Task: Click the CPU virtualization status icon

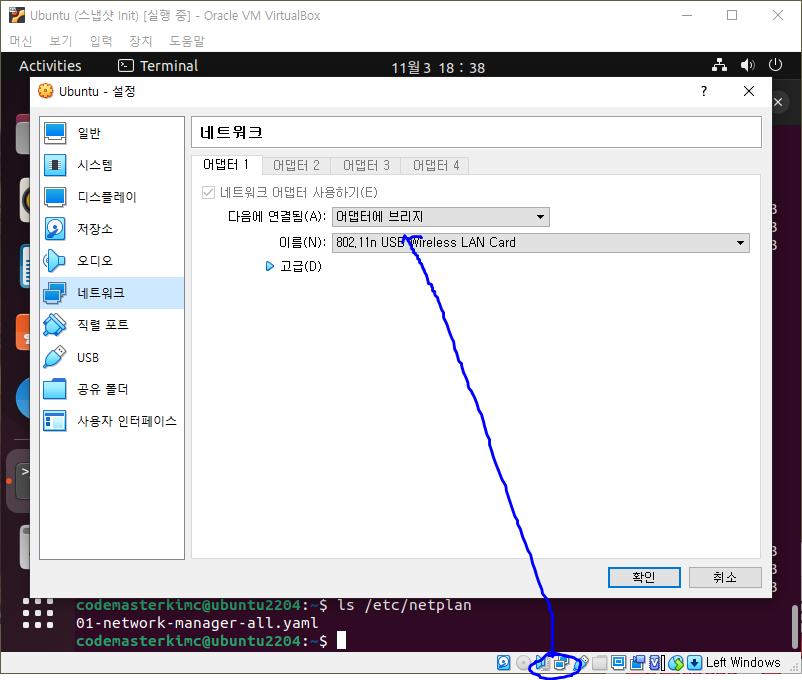Action: [655, 663]
